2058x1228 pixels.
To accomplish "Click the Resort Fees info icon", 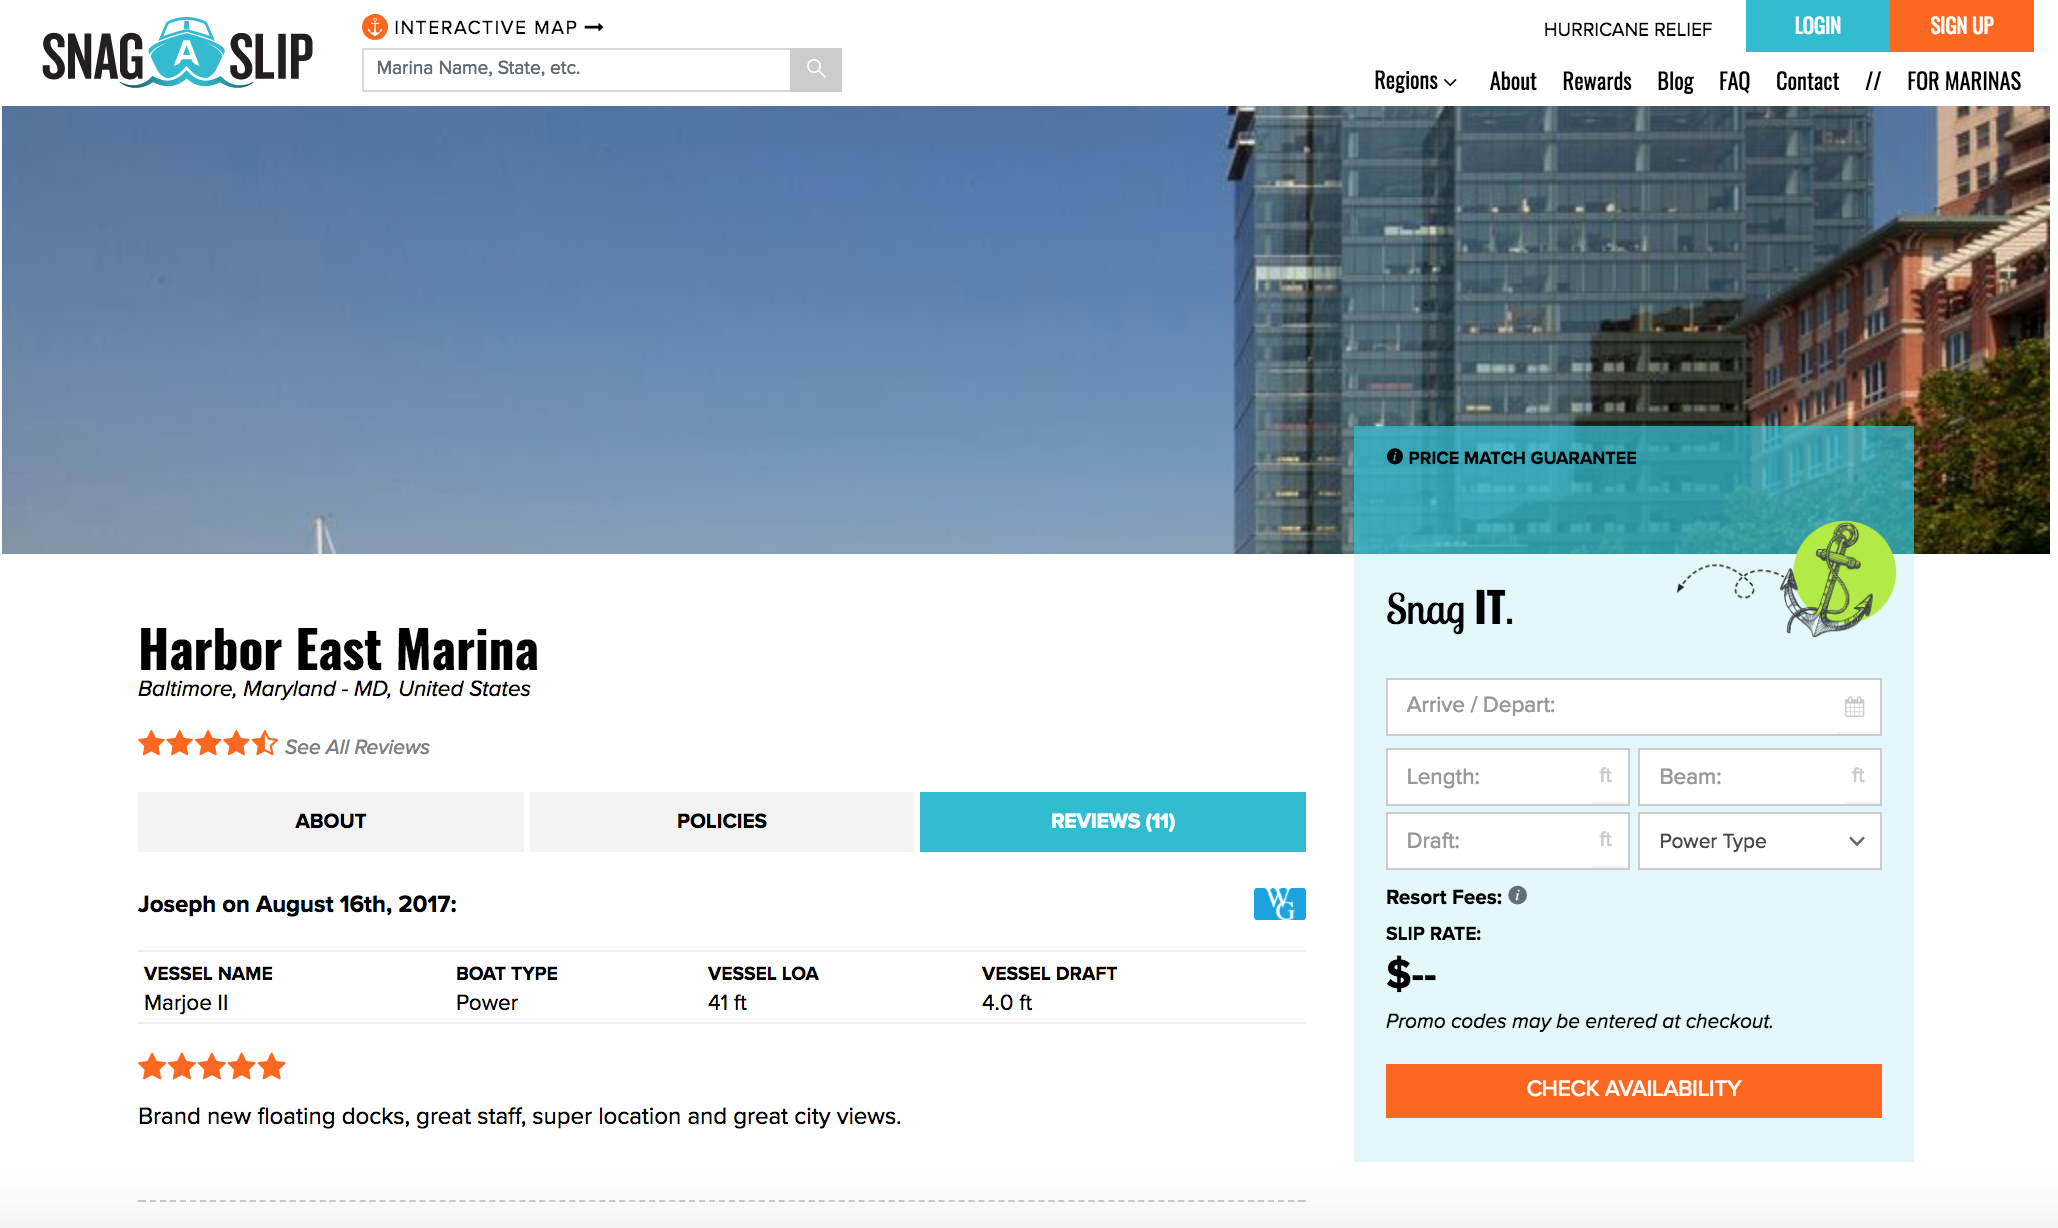I will tap(1518, 895).
